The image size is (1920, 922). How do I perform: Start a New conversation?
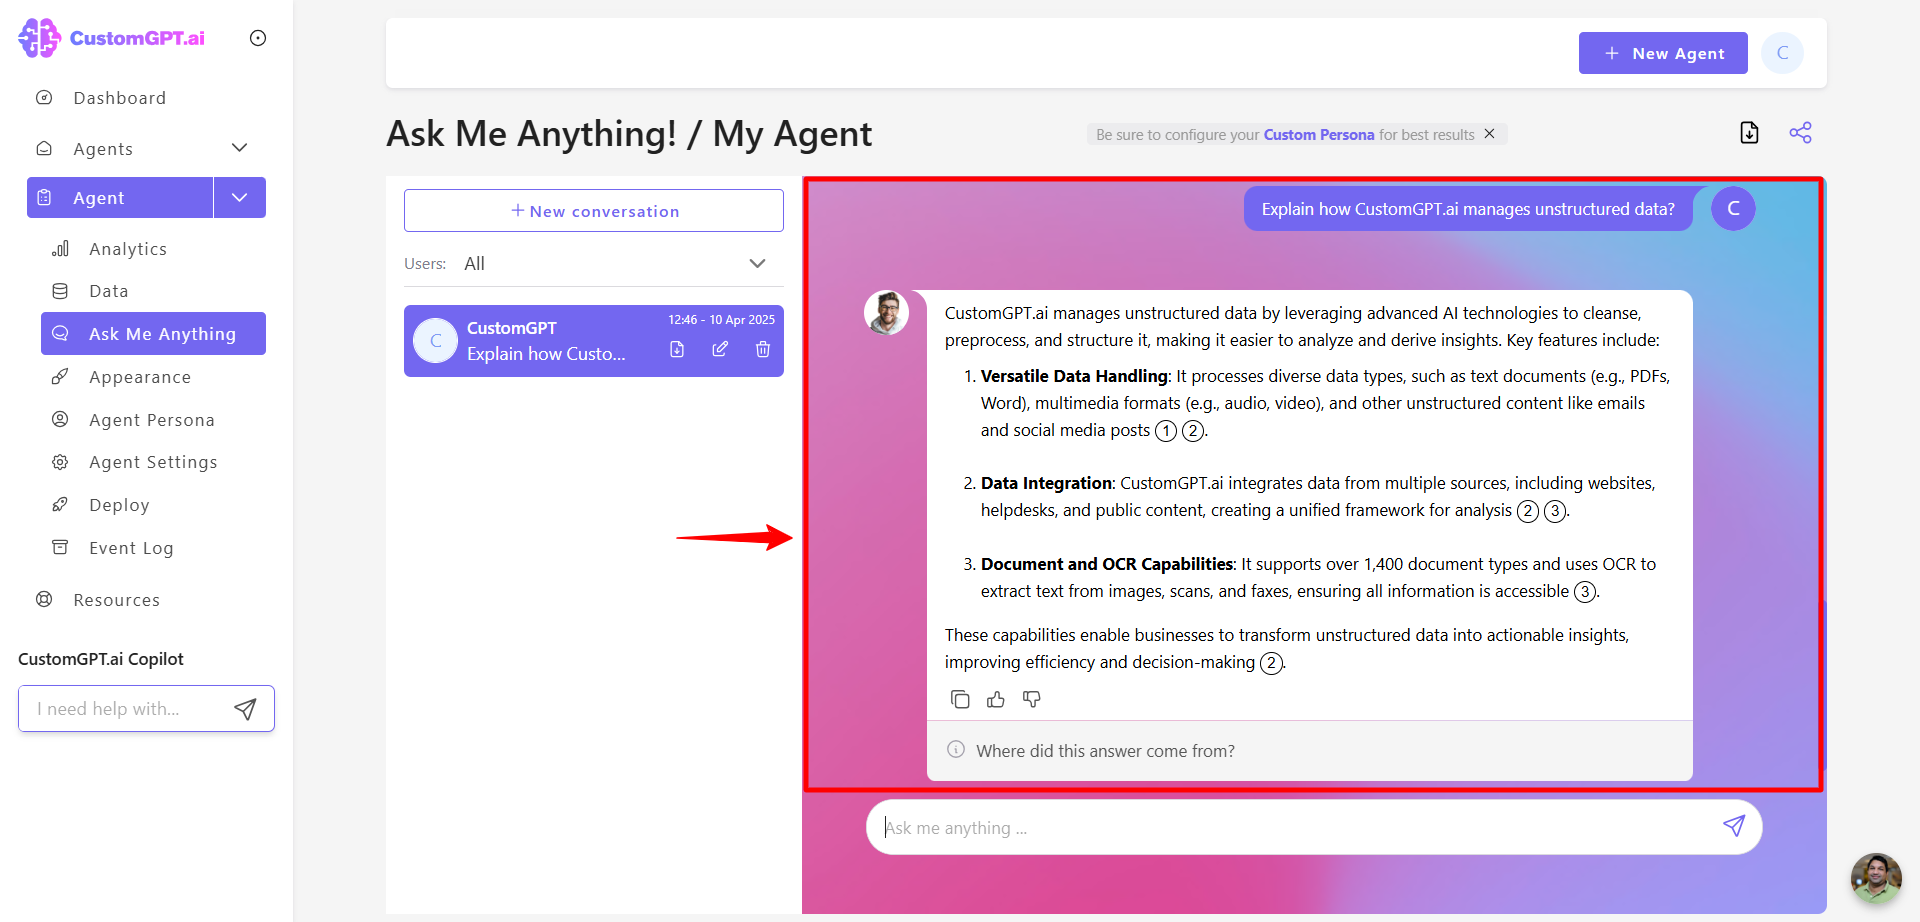tap(594, 211)
